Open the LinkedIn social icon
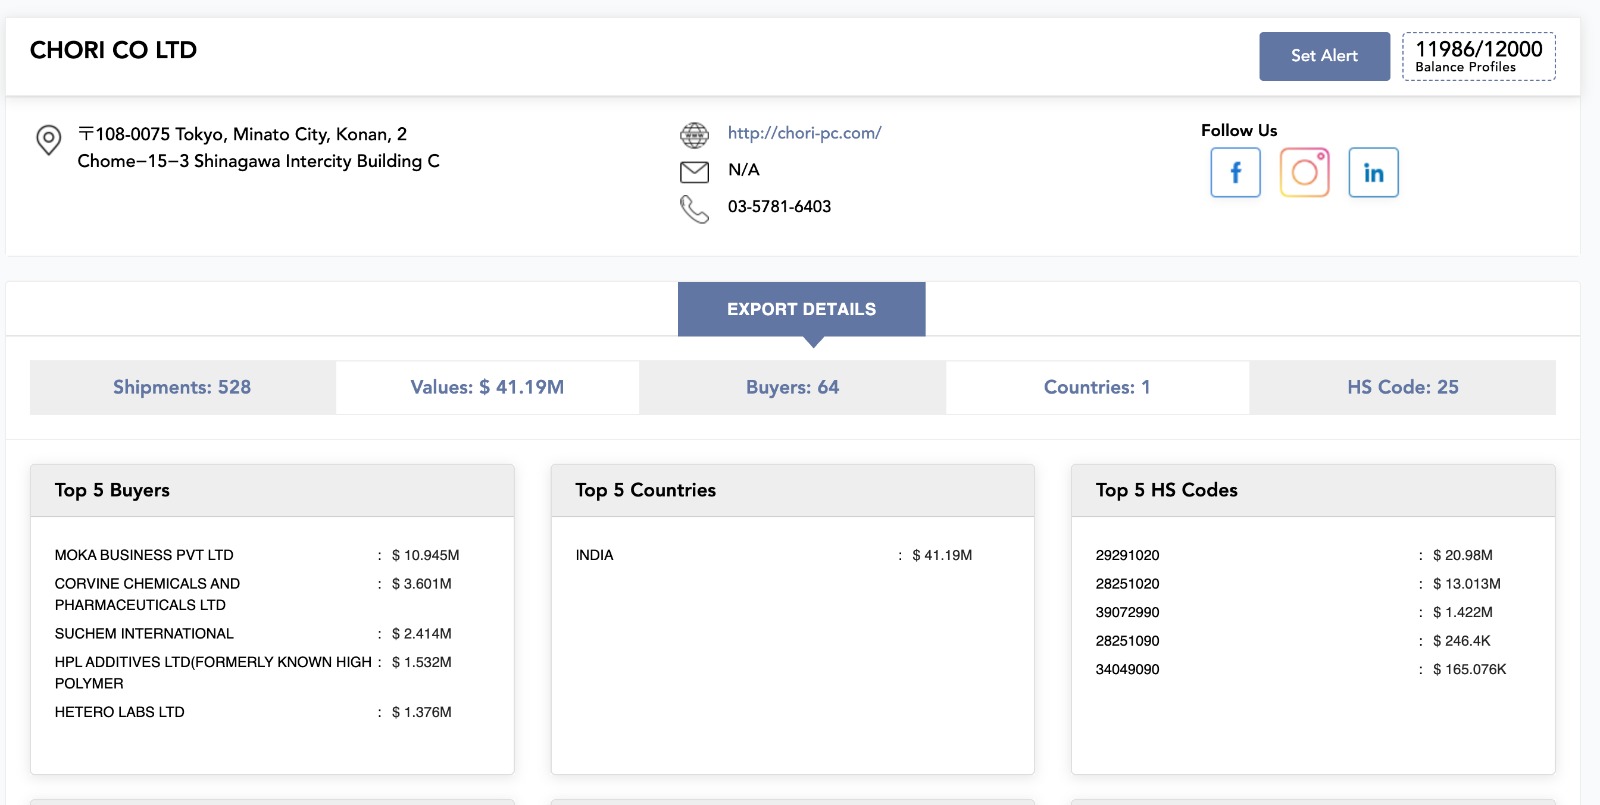Screen dimensions: 1600x805 click(x=1373, y=173)
